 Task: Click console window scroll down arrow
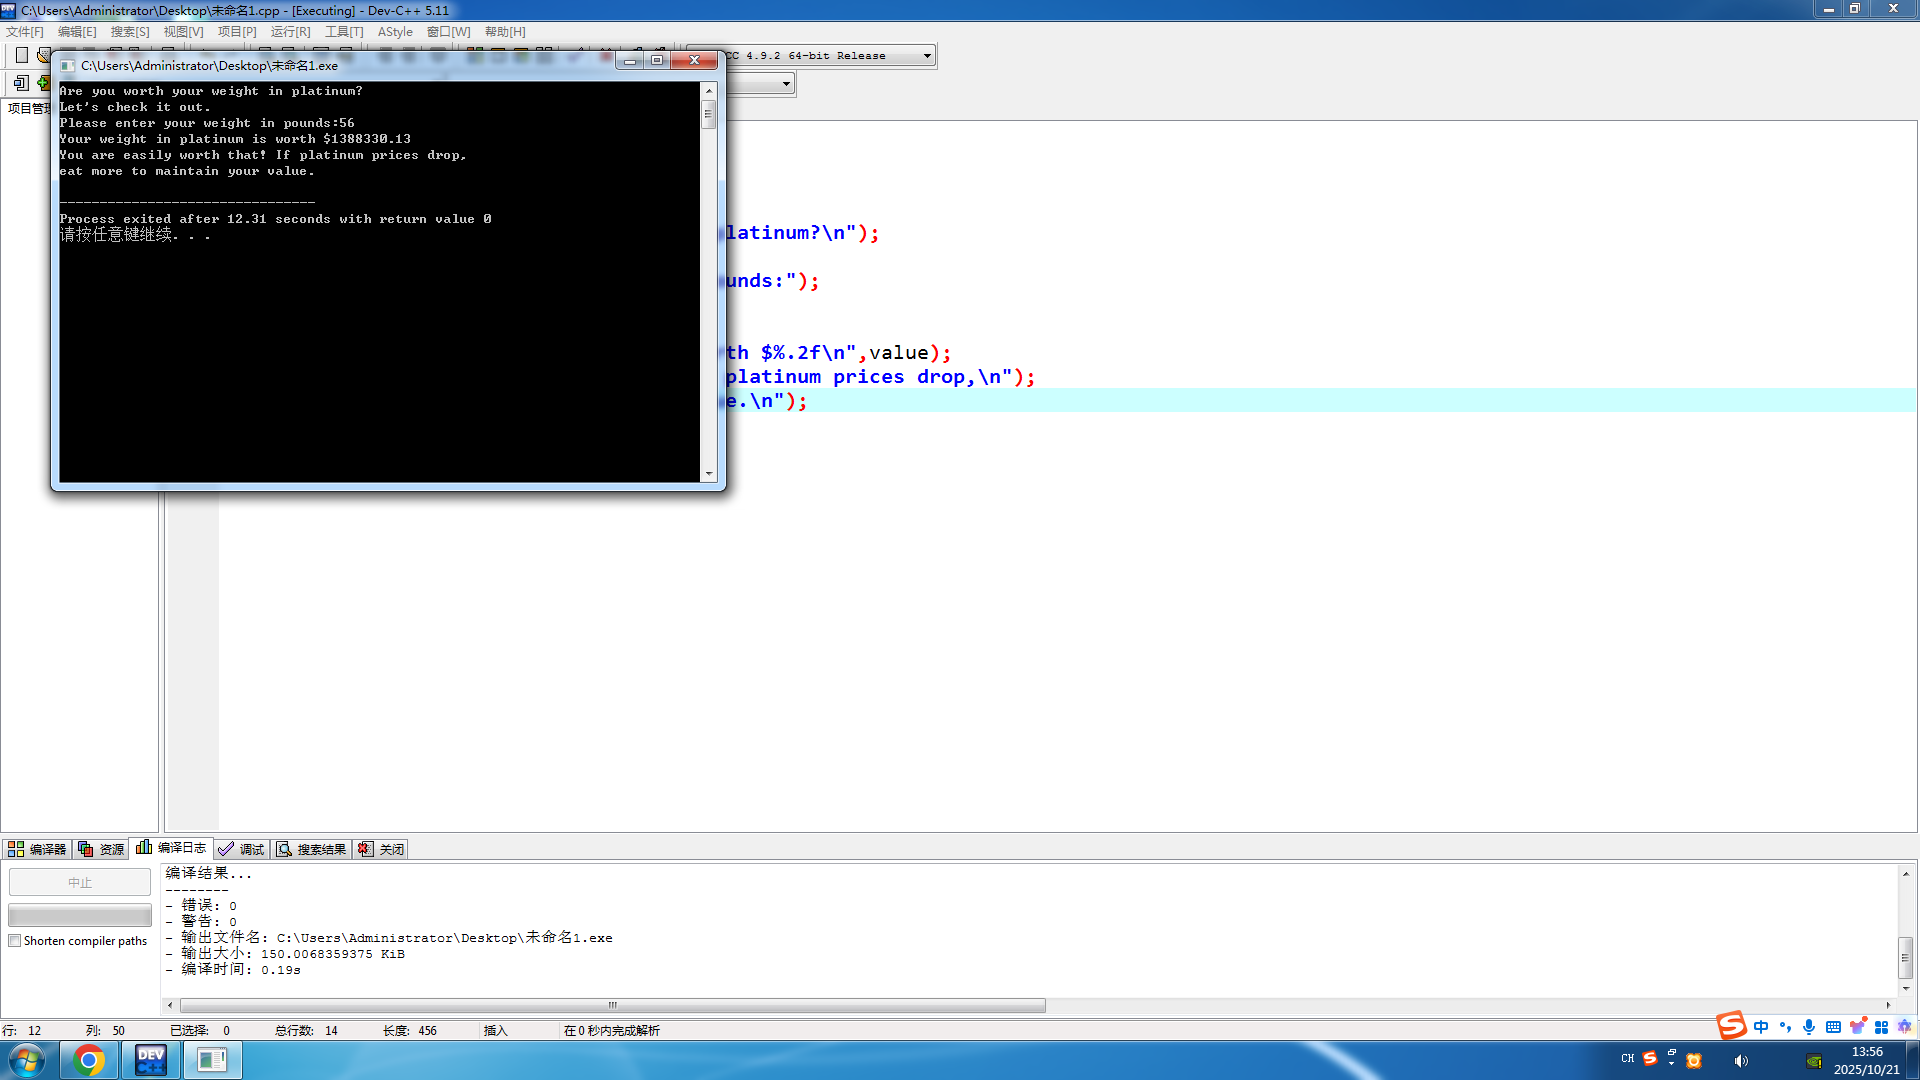click(709, 473)
